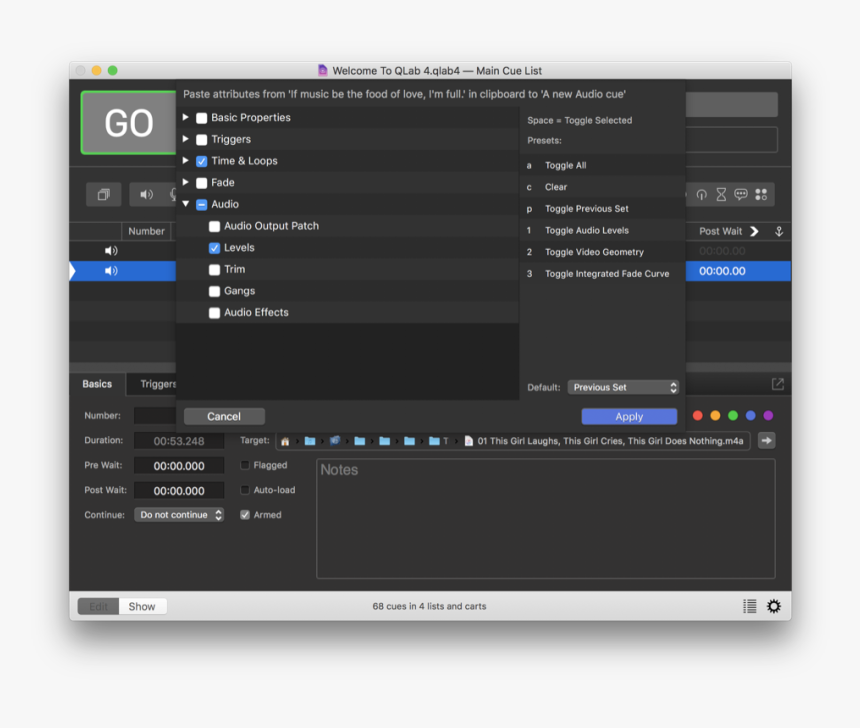Click the Group cue toolbar icon
Screen dimensions: 860x728
tap(104, 195)
